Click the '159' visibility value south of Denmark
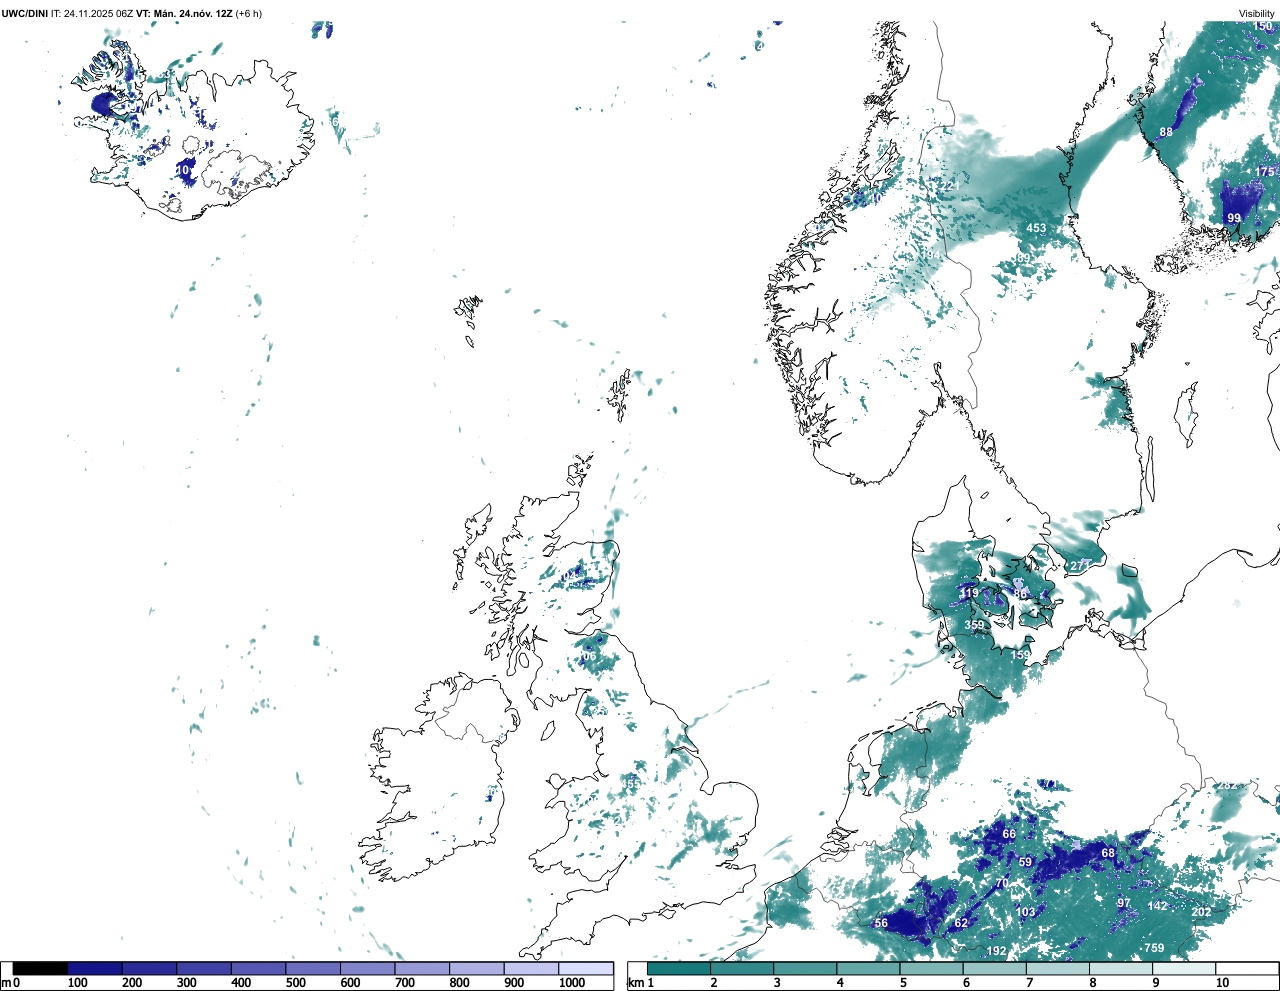 (x=1020, y=655)
